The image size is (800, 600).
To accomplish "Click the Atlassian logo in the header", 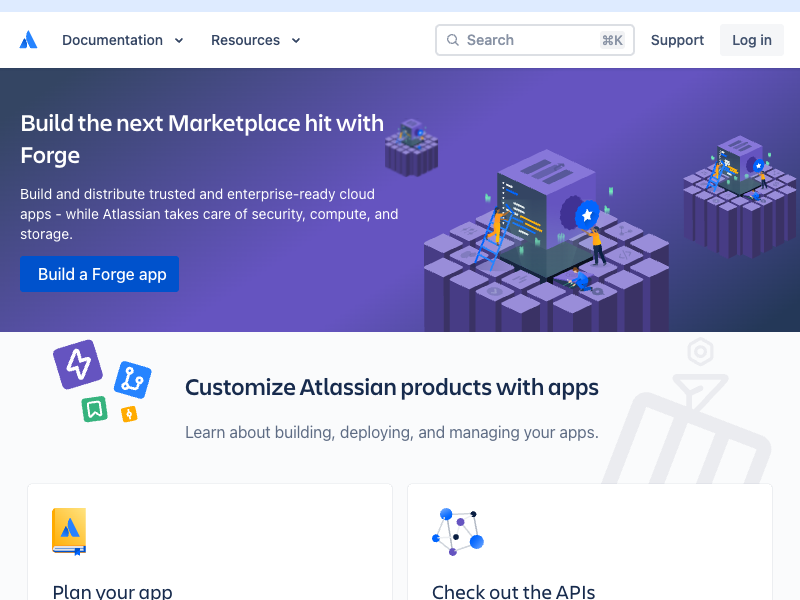I will [x=29, y=40].
